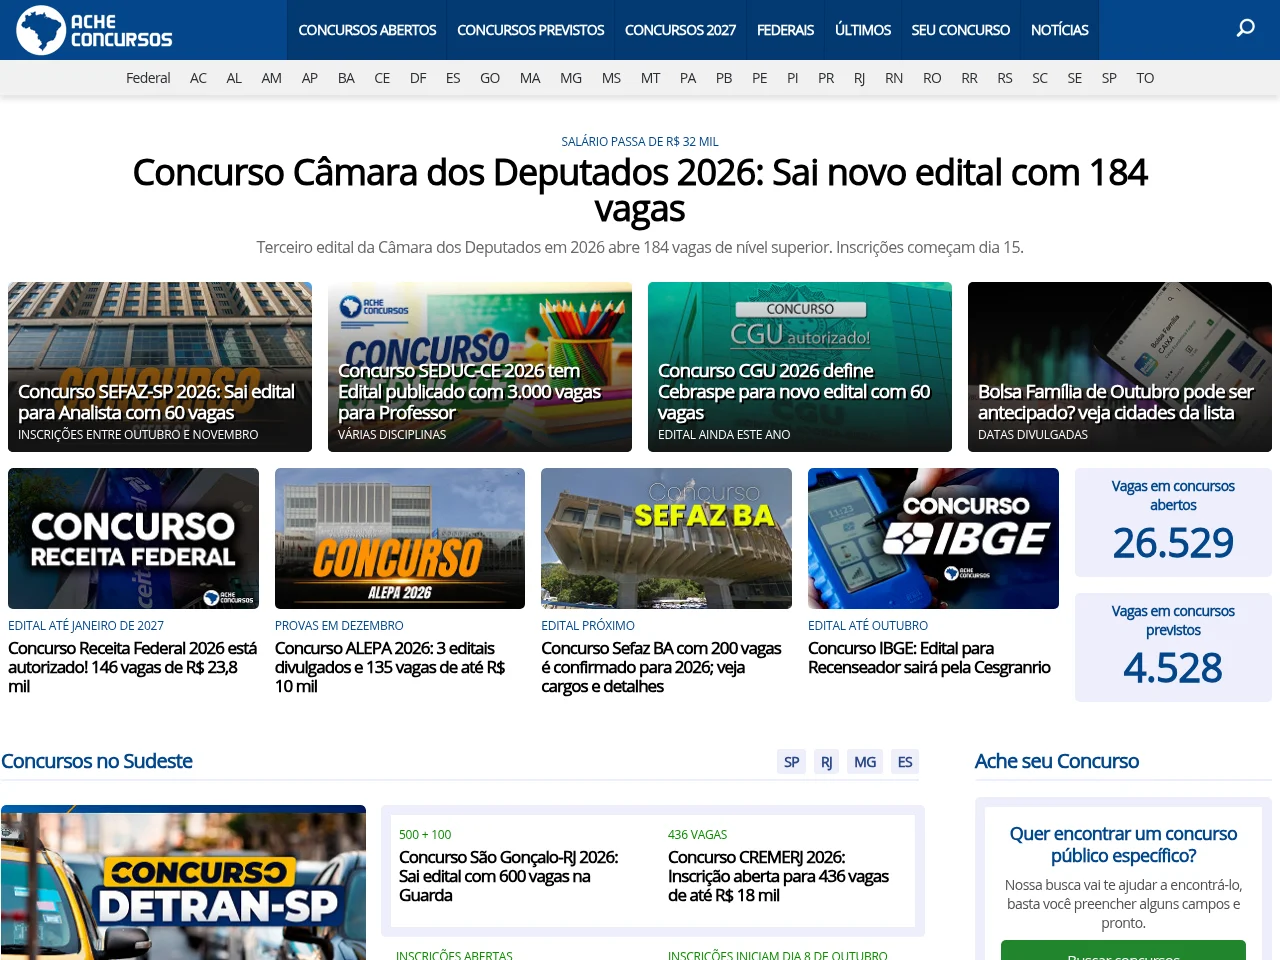Open Bolsa Família de Outubro card
The height and width of the screenshot is (960, 1280).
(x=1120, y=367)
